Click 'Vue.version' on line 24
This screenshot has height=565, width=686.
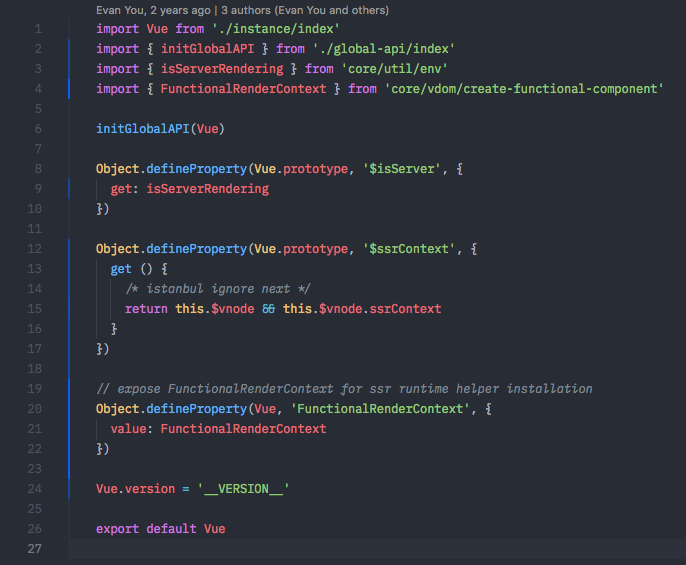click(x=135, y=489)
